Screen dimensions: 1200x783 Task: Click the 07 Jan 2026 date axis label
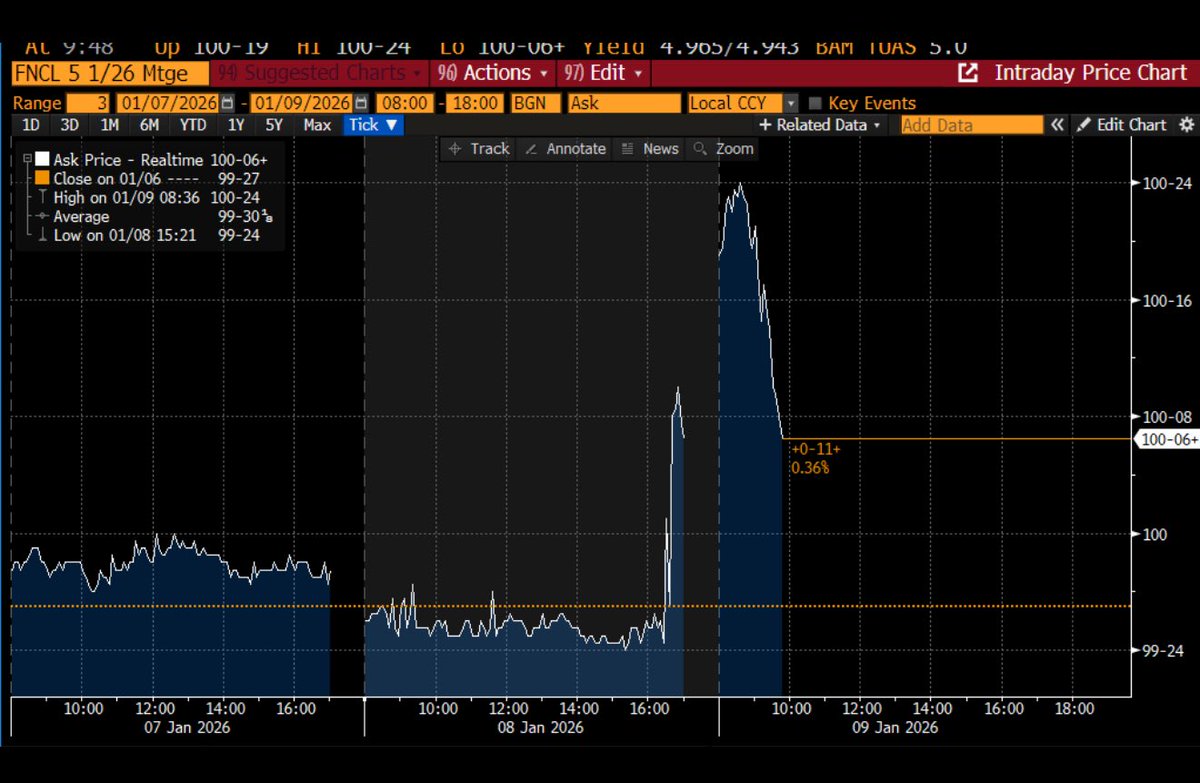pos(187,727)
